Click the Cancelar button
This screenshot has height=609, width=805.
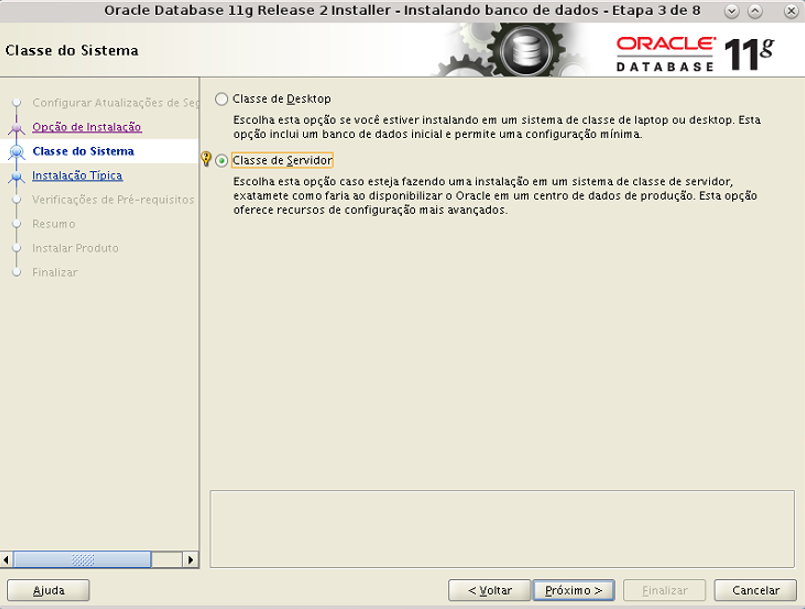(x=756, y=591)
